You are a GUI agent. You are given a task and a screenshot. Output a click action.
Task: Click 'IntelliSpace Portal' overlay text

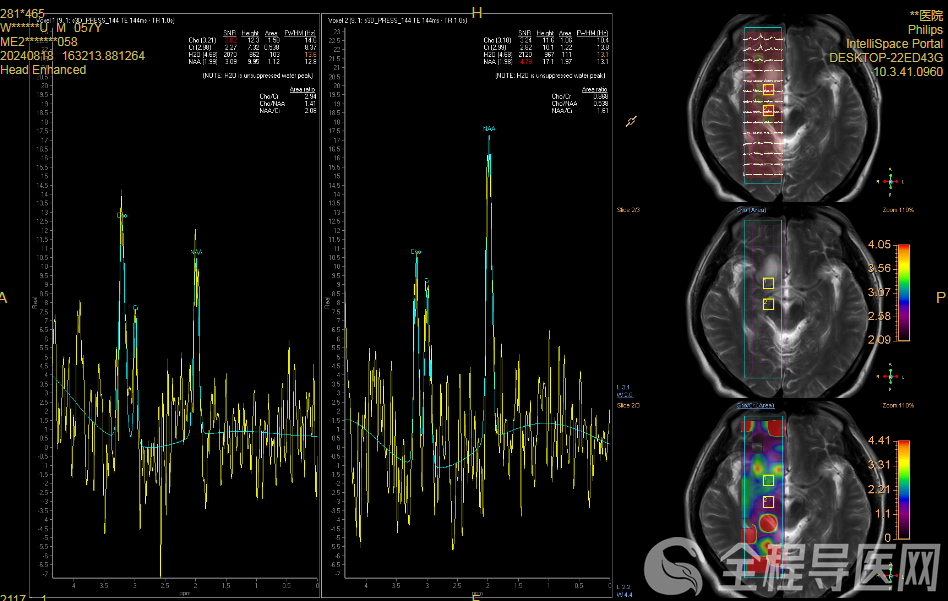click(x=894, y=44)
